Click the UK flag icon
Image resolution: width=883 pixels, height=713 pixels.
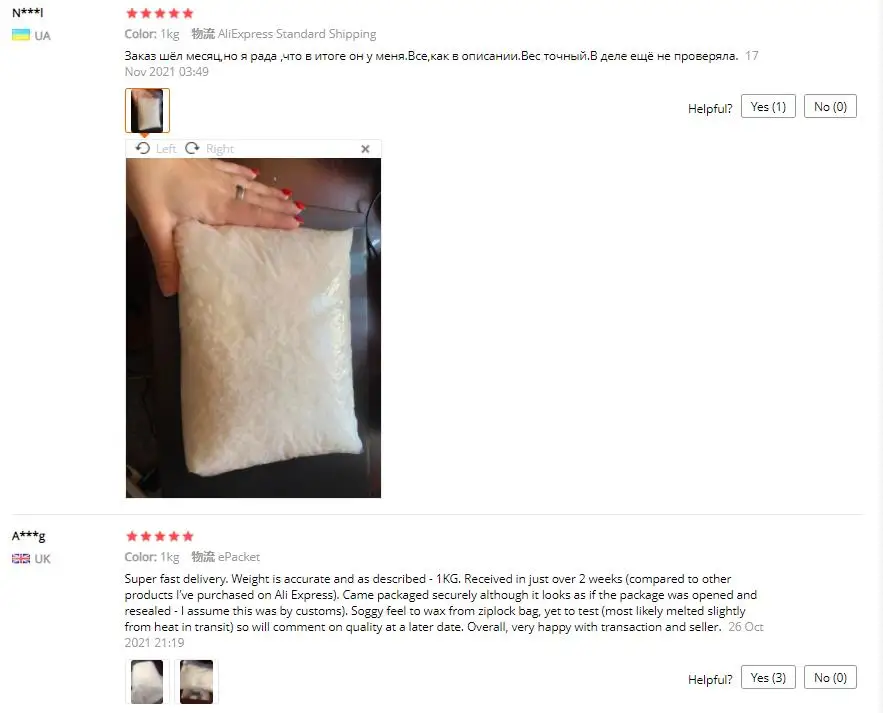pos(21,558)
